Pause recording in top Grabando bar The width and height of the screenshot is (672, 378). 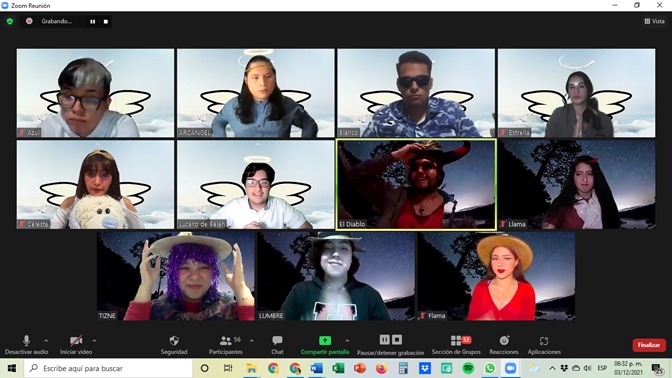tap(93, 21)
